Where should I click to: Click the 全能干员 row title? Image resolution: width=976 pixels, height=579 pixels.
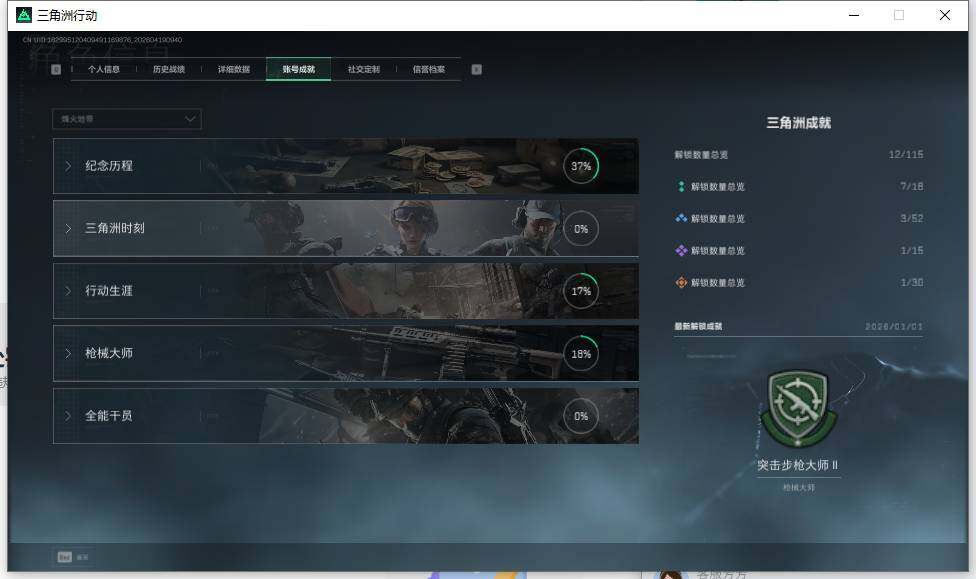click(109, 416)
